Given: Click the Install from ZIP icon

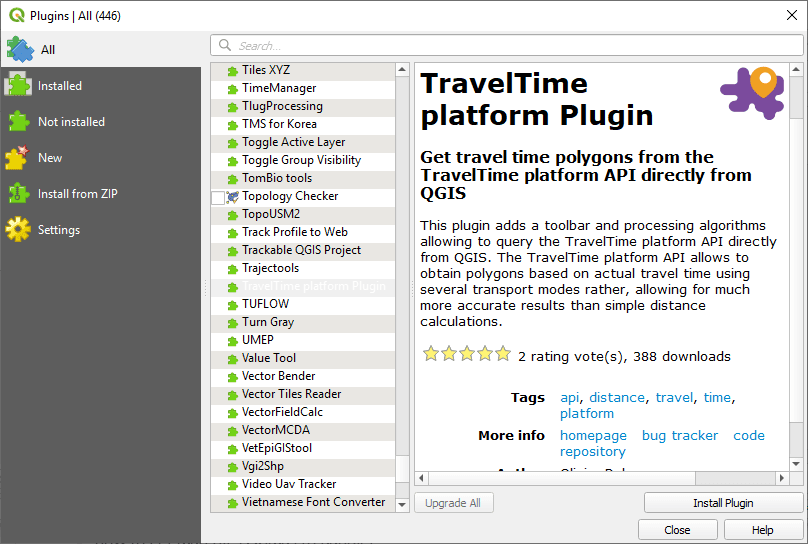Looking at the screenshot, I should (19, 194).
